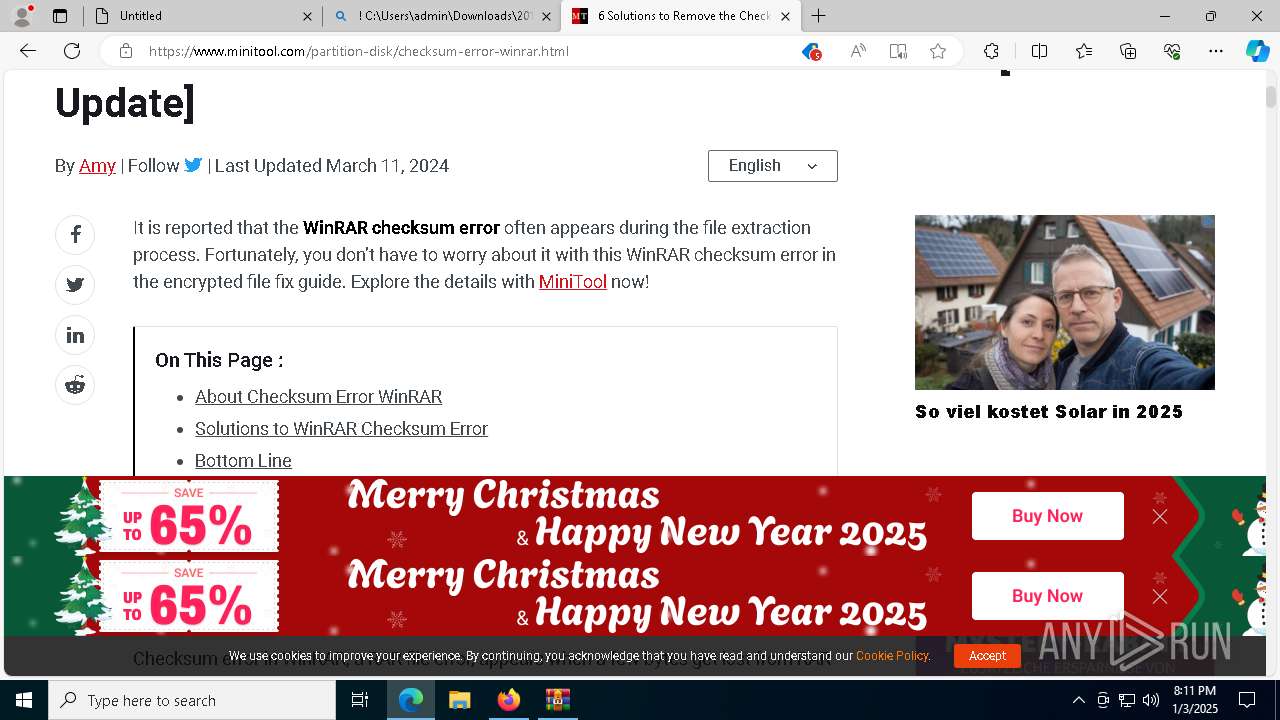Open Browser essentials icon
The width and height of the screenshot is (1280, 720).
(1172, 51)
